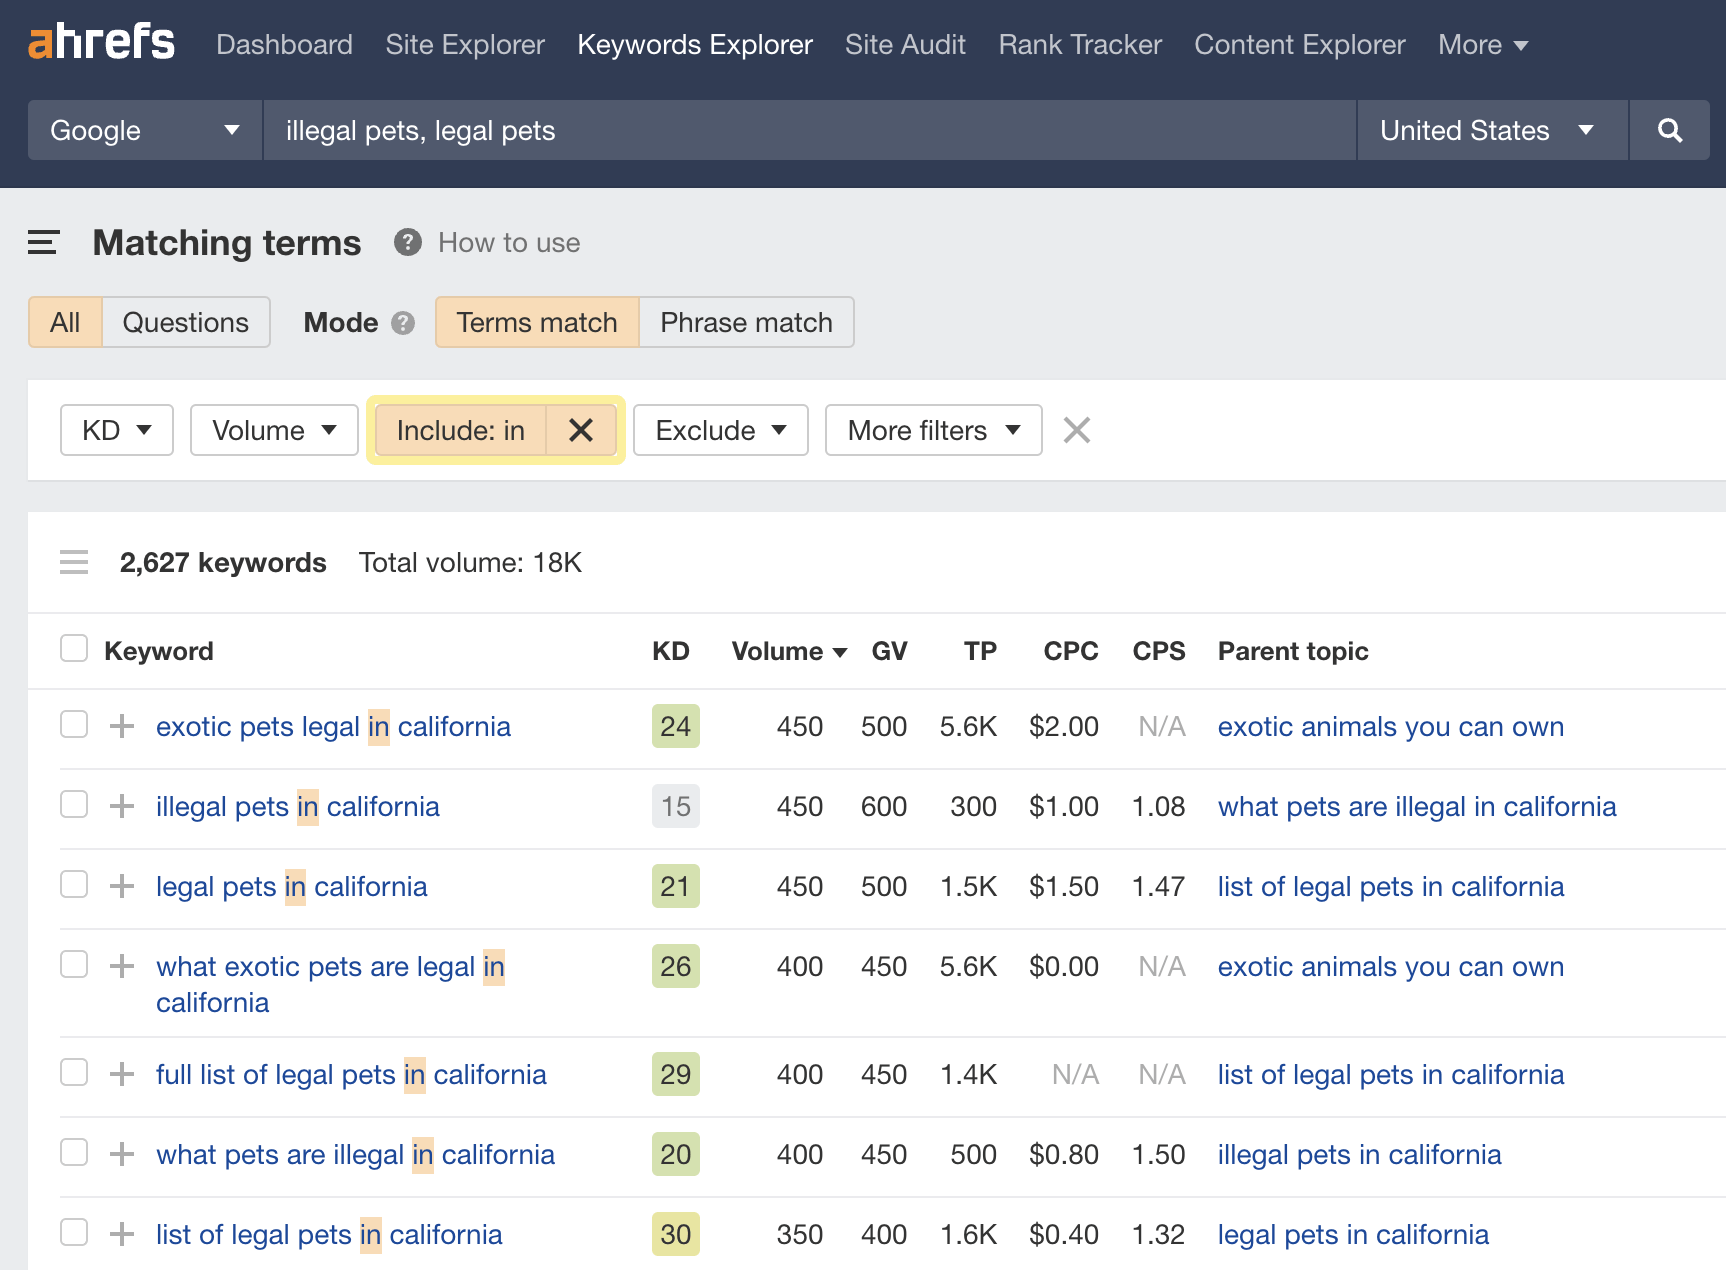Open the More filters dropdown
The width and height of the screenshot is (1726, 1270).
(932, 430)
